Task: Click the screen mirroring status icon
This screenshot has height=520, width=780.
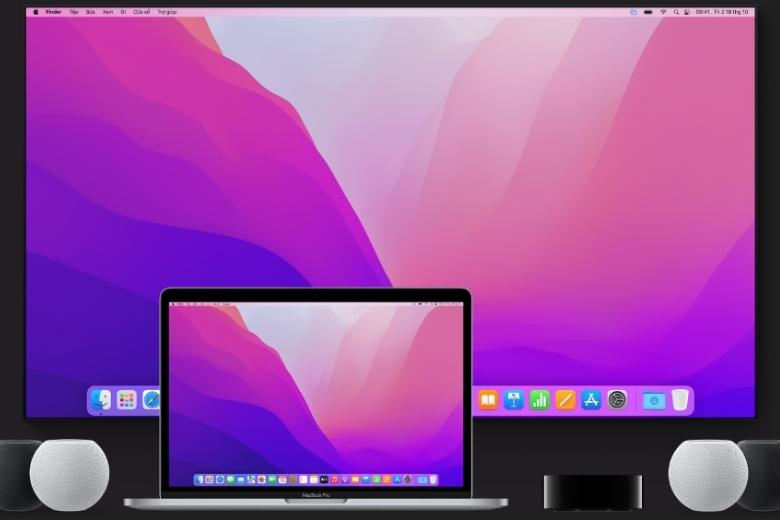Action: click(x=633, y=12)
